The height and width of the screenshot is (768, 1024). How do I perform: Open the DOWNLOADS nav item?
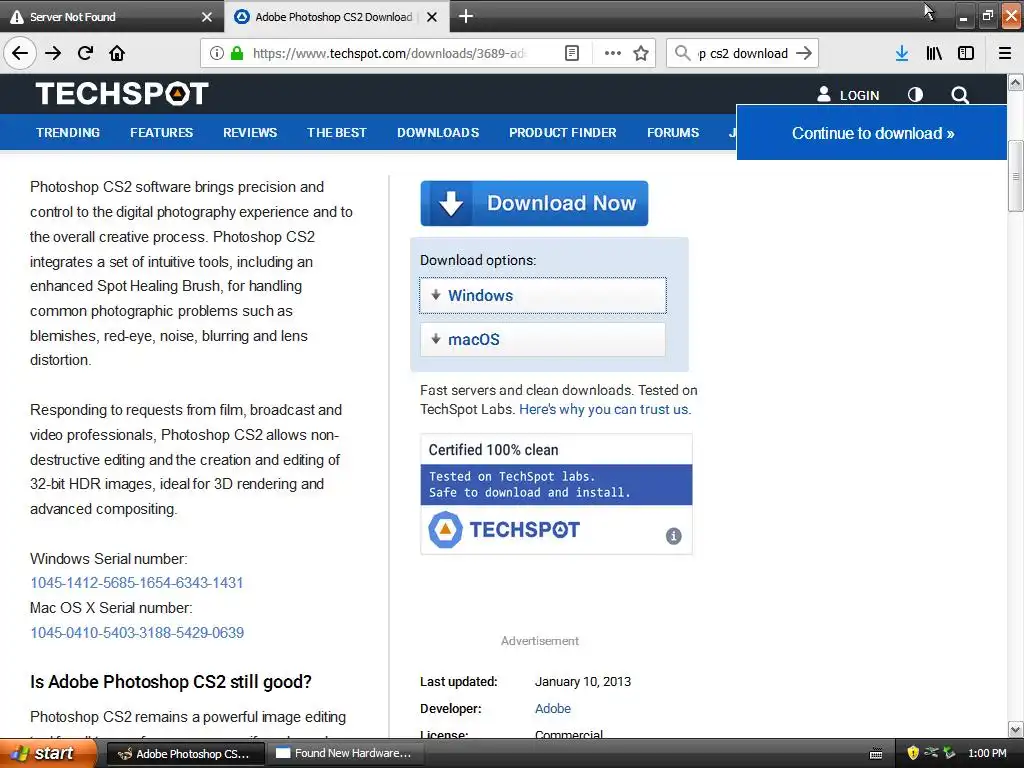pyautogui.click(x=438, y=133)
